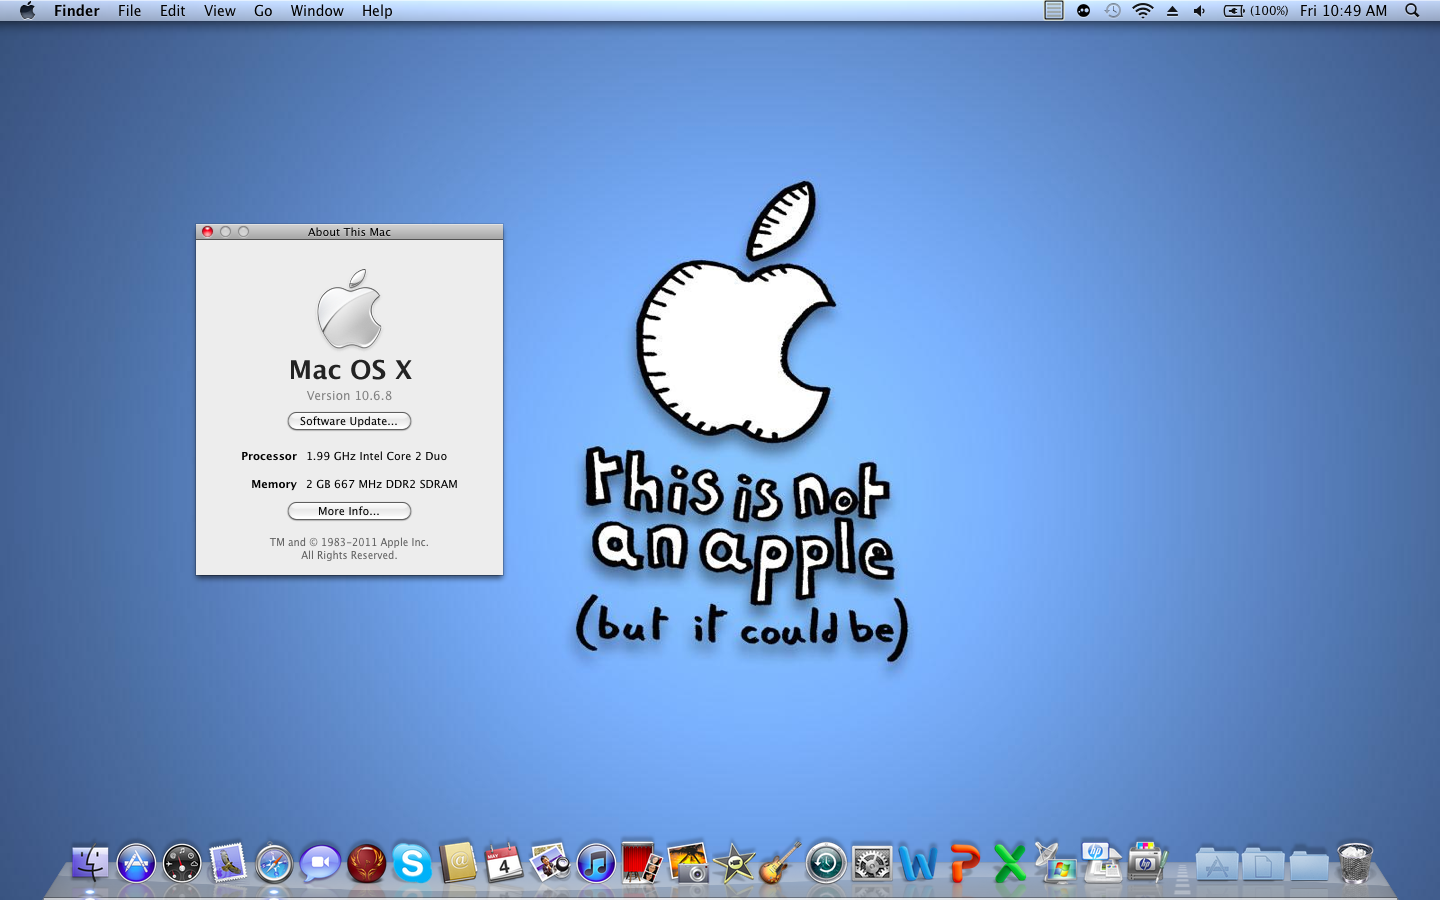Viewport: 1440px width, 900px height.
Task: Open the Go menu
Action: coord(263,11)
